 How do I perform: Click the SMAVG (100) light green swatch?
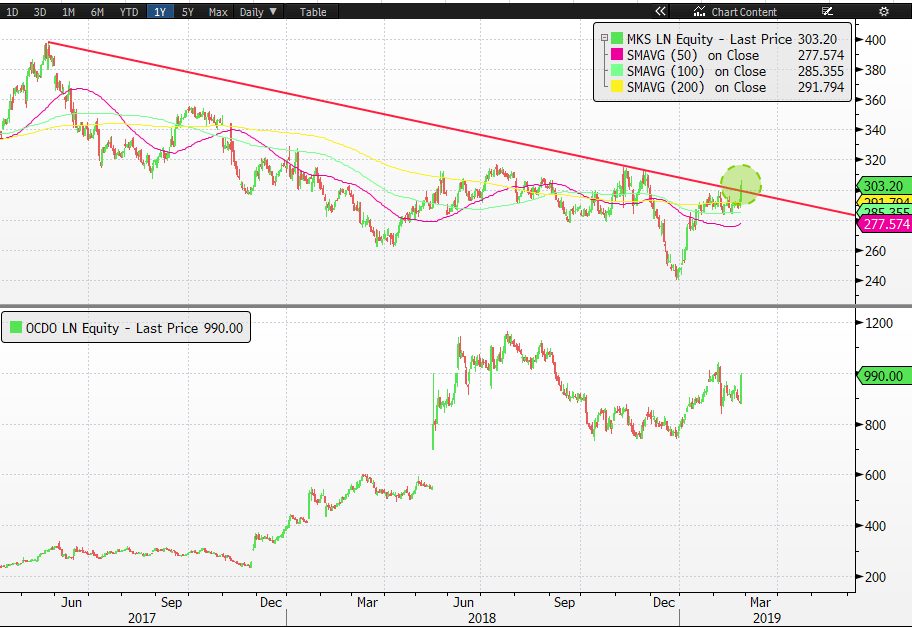617,71
